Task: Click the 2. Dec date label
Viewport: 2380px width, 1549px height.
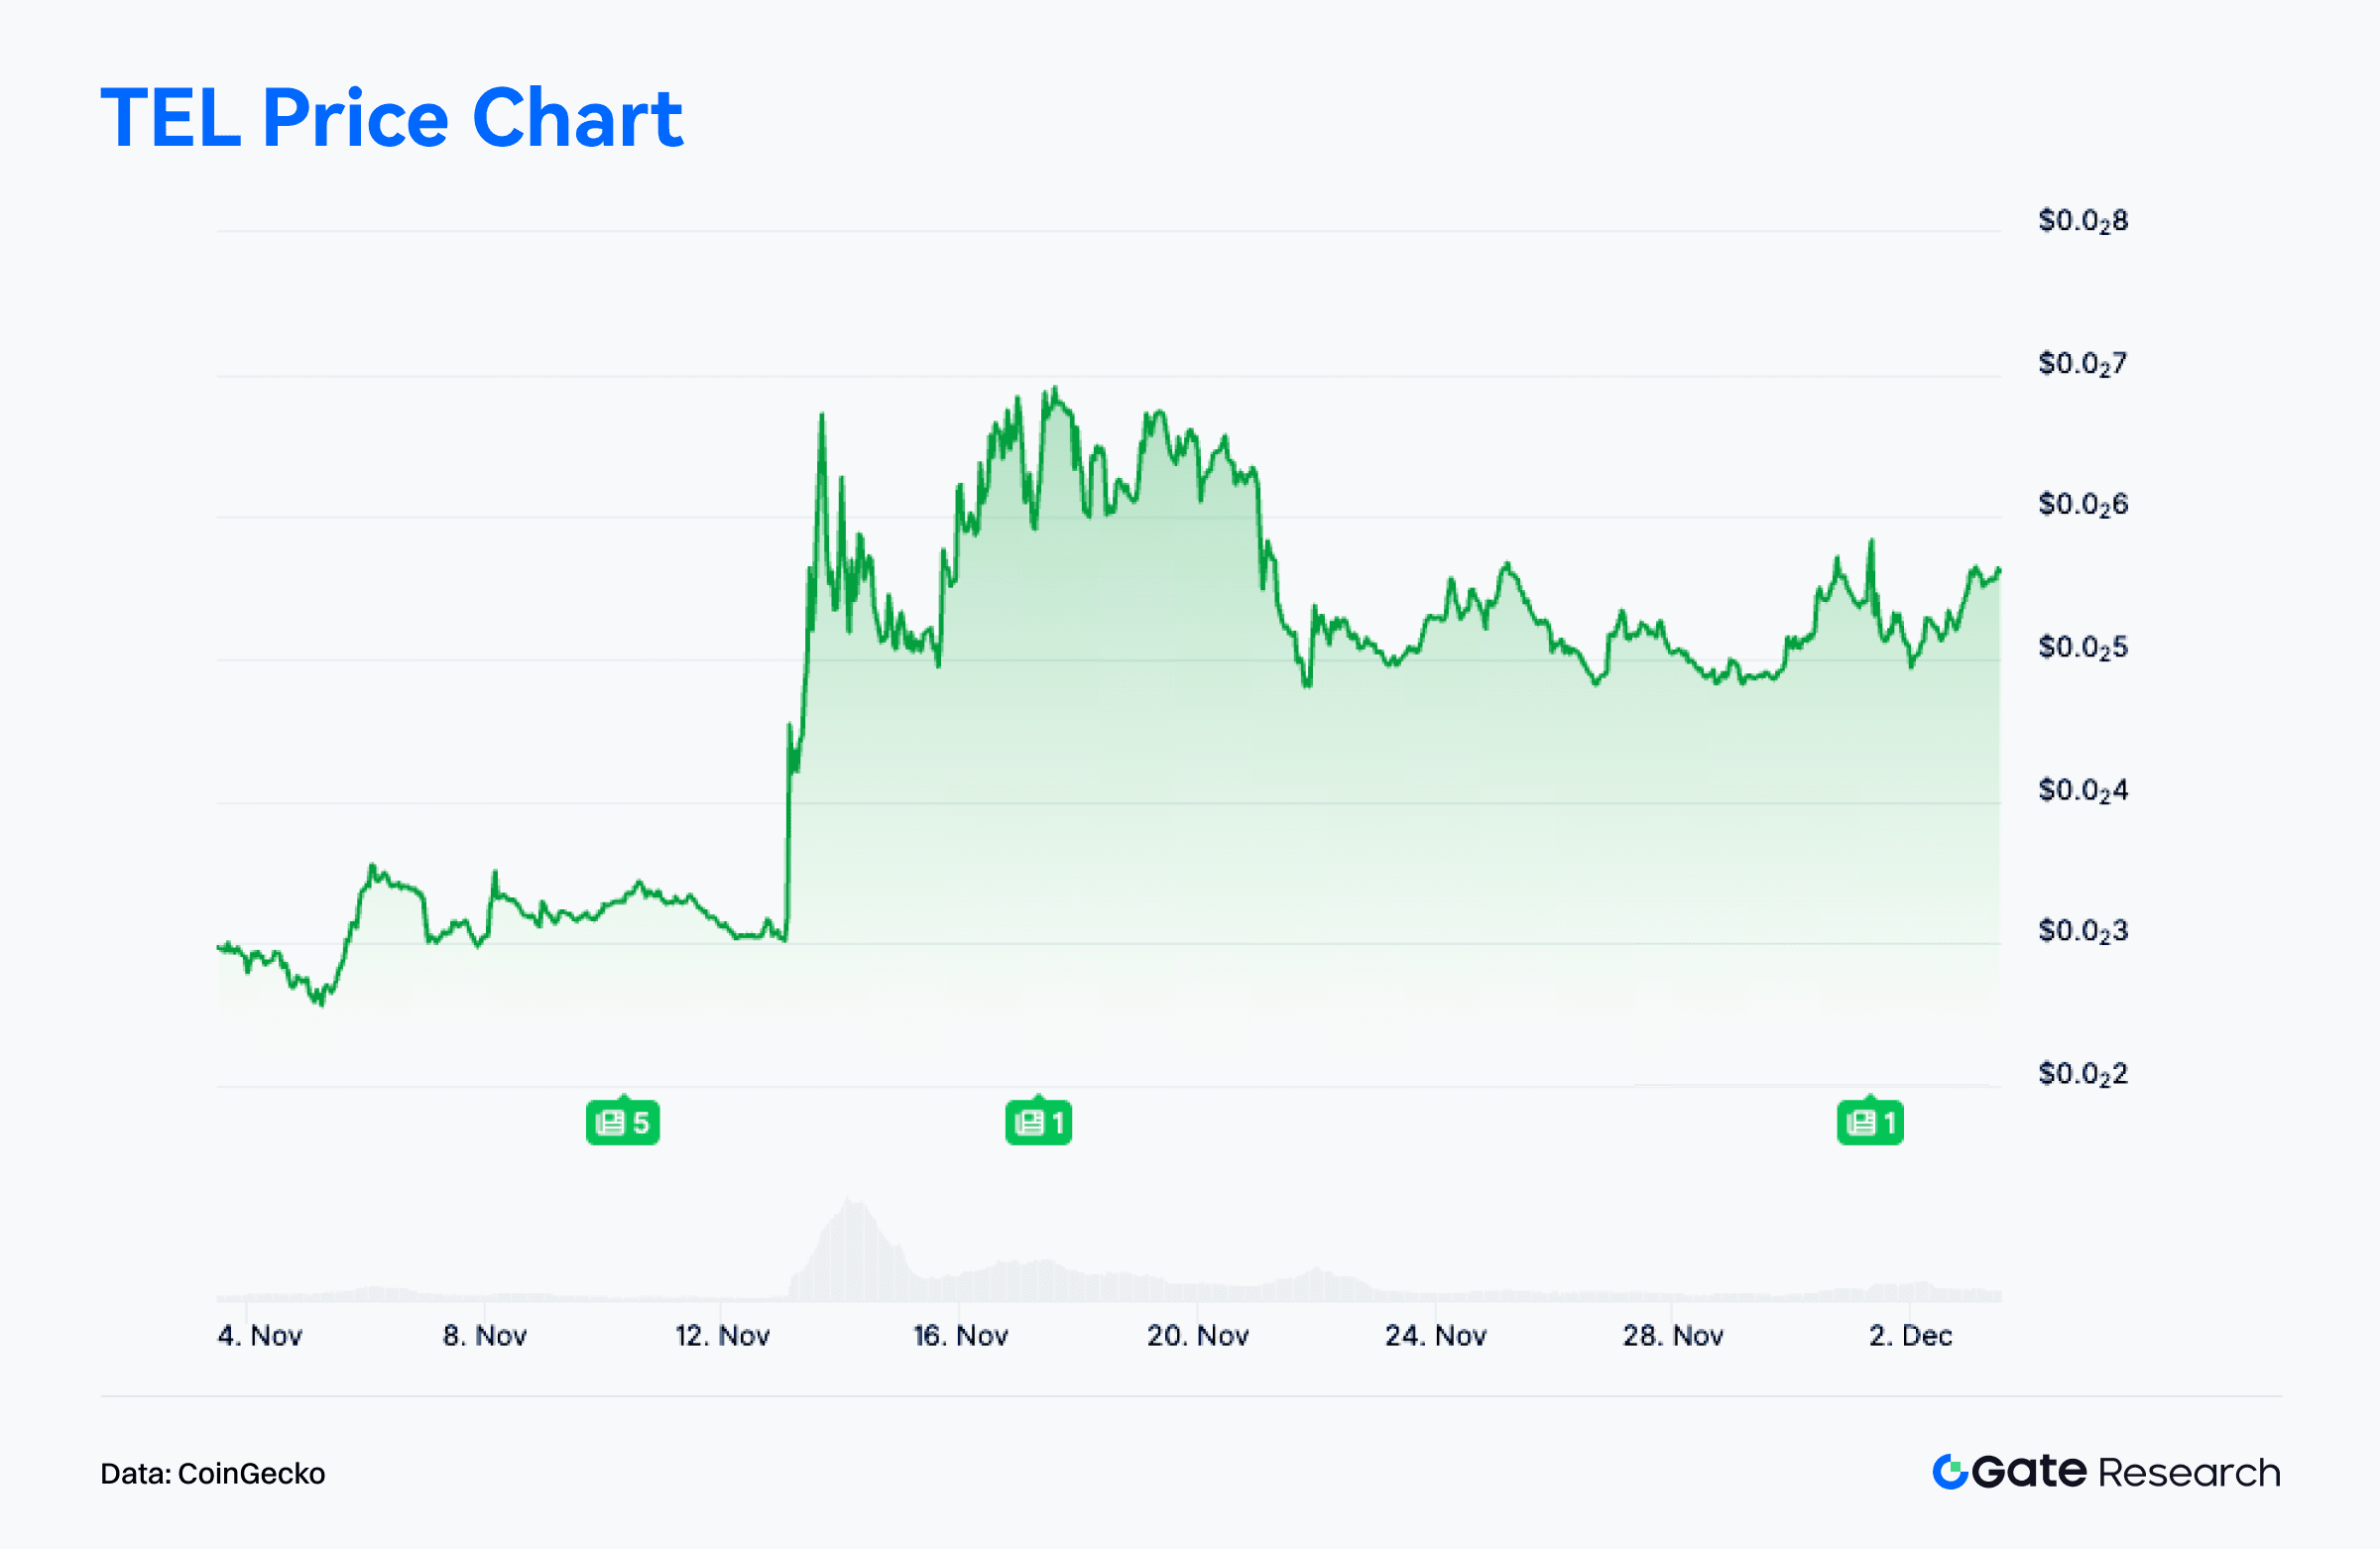Action: click(x=1910, y=1335)
